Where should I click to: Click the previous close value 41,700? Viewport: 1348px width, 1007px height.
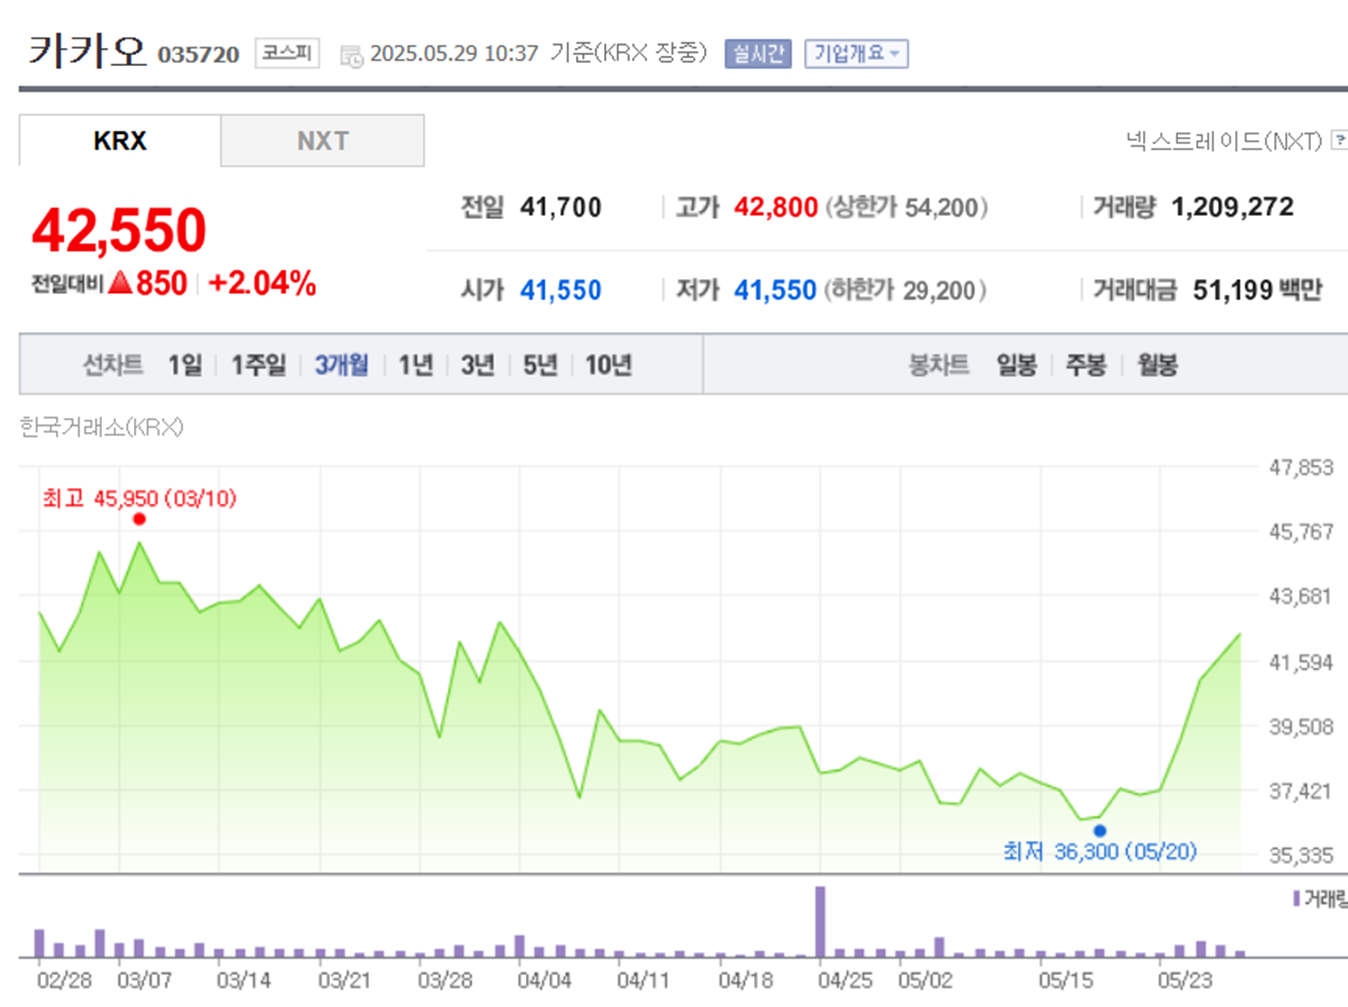tap(561, 207)
